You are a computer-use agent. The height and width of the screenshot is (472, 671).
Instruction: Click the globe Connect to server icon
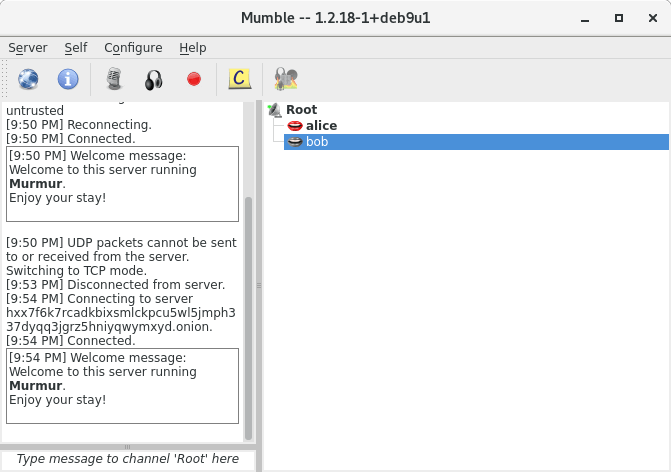tap(28, 79)
